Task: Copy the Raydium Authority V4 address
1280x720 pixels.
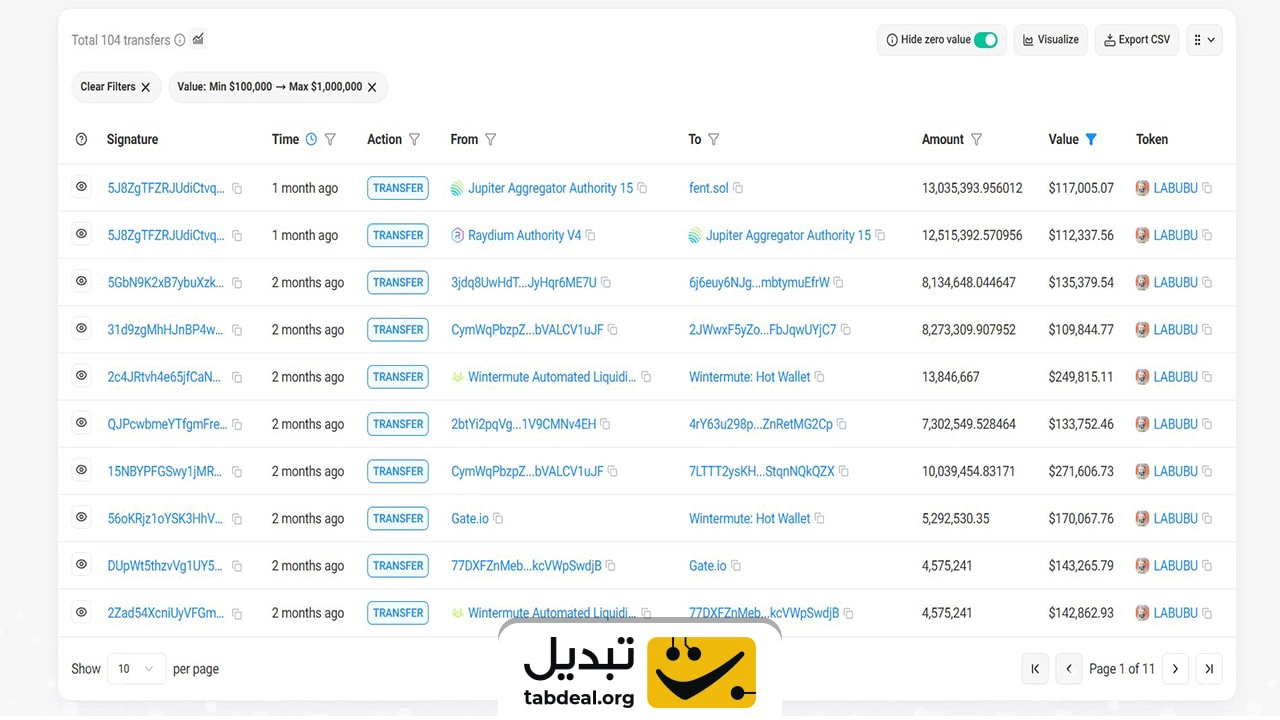Action: (590, 235)
